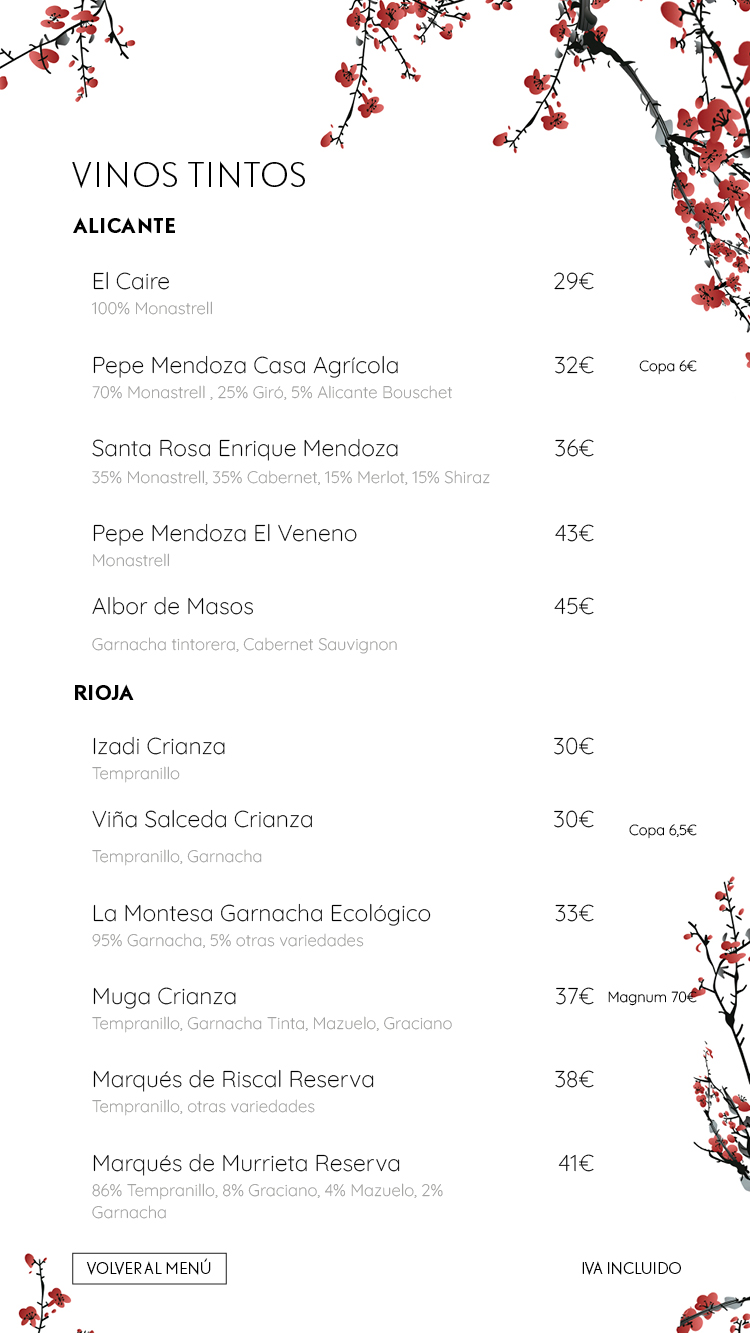Click the 45€ price of Albor de Masos

pyautogui.click(x=574, y=607)
